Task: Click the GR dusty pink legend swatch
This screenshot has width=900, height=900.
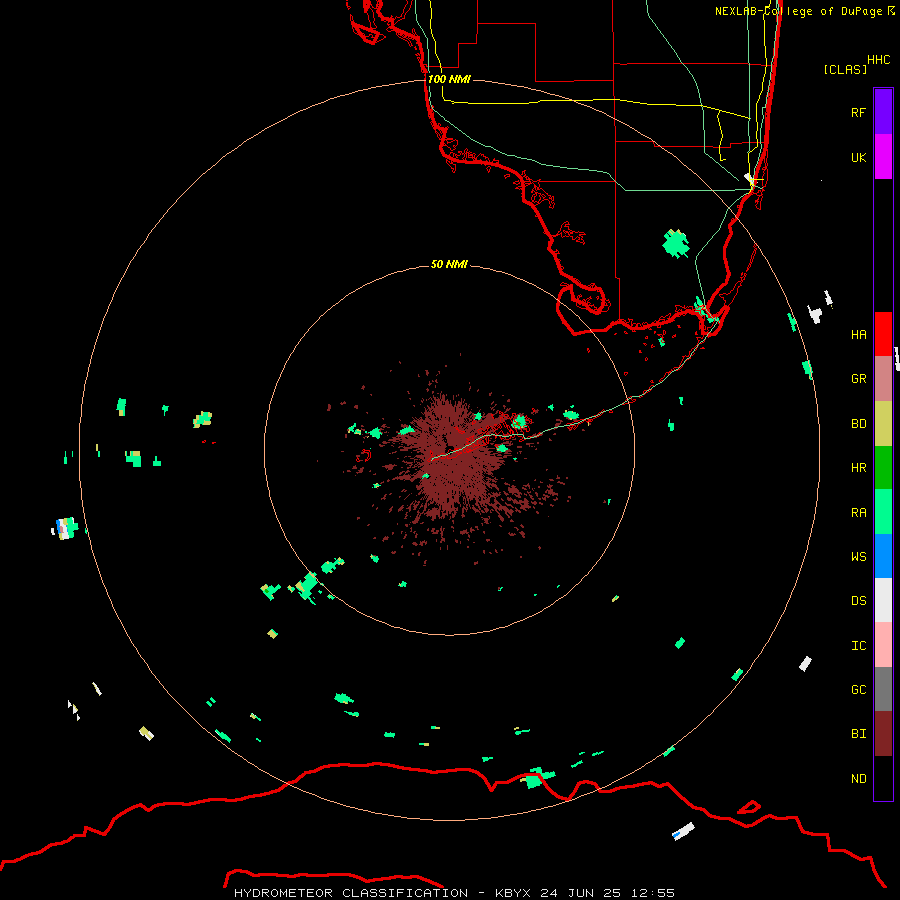Action: click(x=883, y=378)
